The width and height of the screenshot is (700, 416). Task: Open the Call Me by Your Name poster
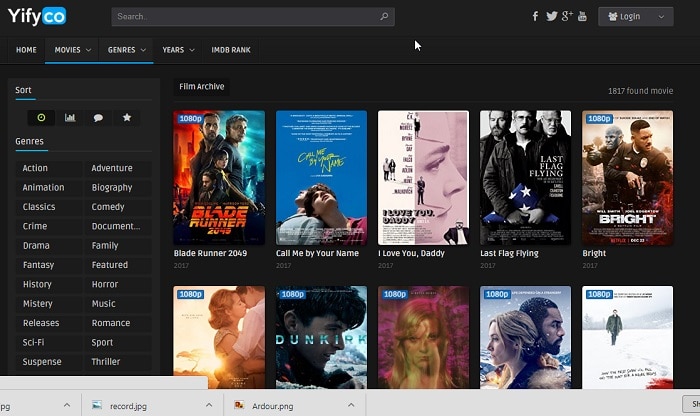click(321, 178)
